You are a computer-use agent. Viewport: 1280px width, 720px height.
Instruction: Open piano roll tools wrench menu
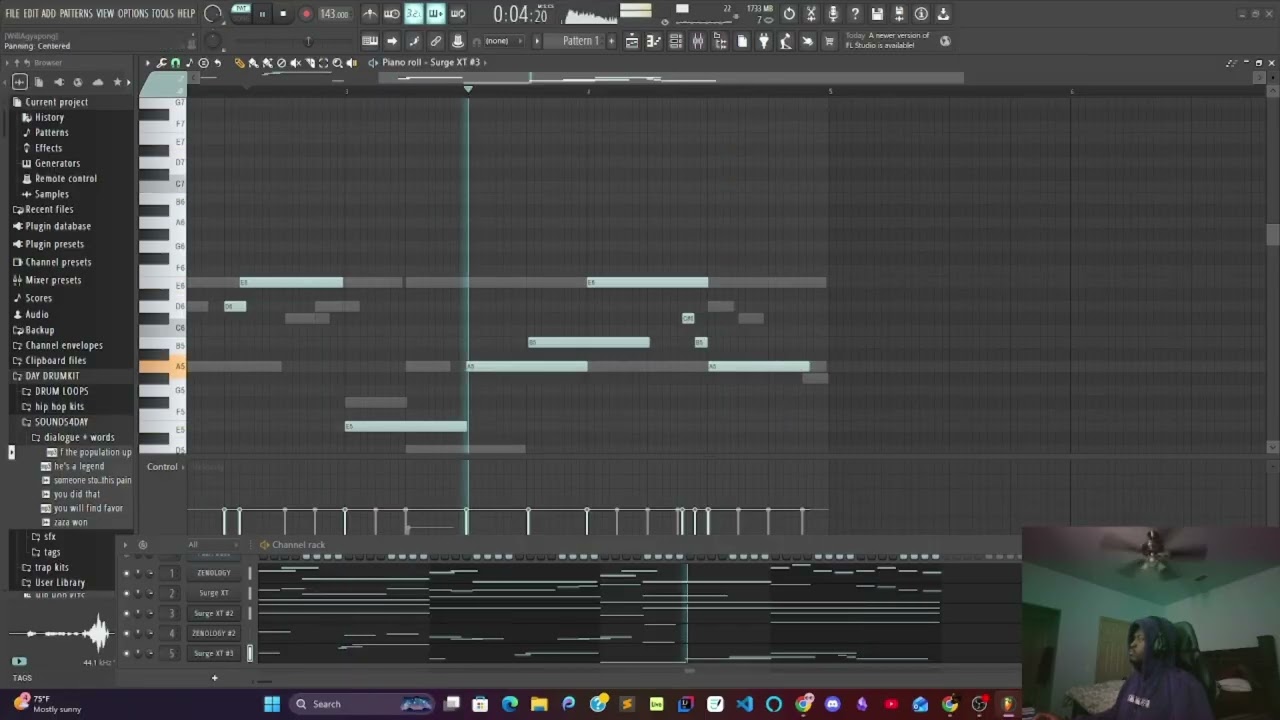point(161,63)
